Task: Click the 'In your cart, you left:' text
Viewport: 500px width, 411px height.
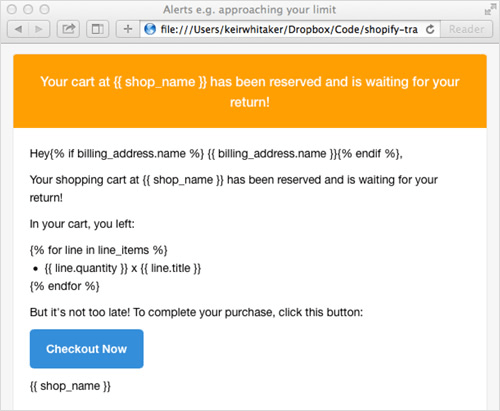Action: 82,224
